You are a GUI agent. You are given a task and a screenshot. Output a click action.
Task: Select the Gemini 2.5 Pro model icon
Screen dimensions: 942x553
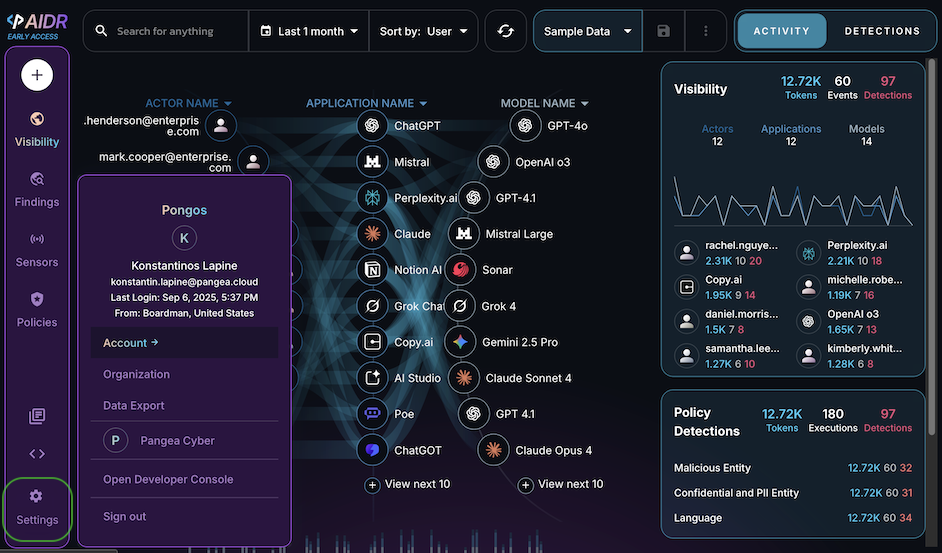click(461, 342)
